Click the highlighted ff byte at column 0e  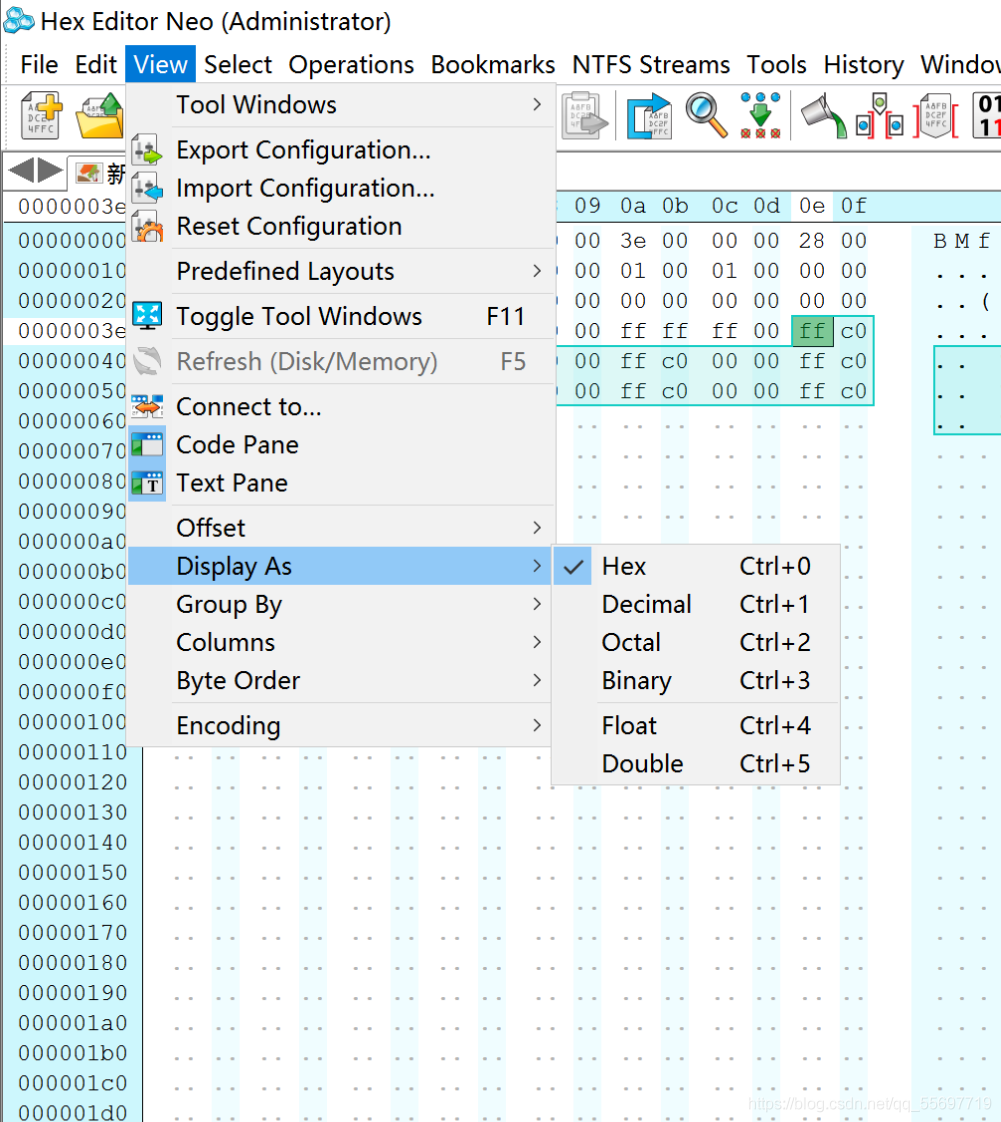pyautogui.click(x=812, y=331)
